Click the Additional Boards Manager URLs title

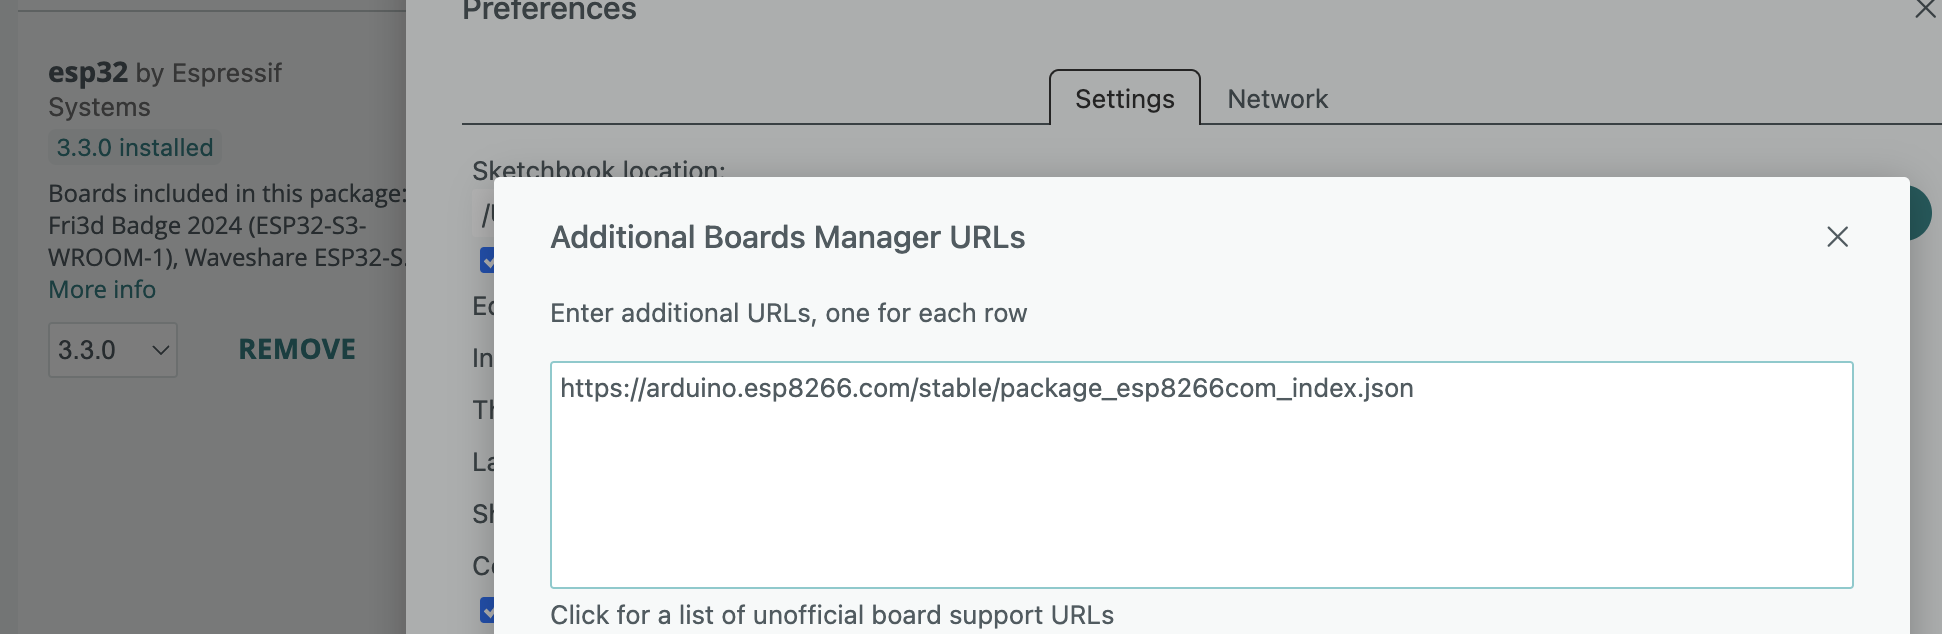click(x=787, y=237)
